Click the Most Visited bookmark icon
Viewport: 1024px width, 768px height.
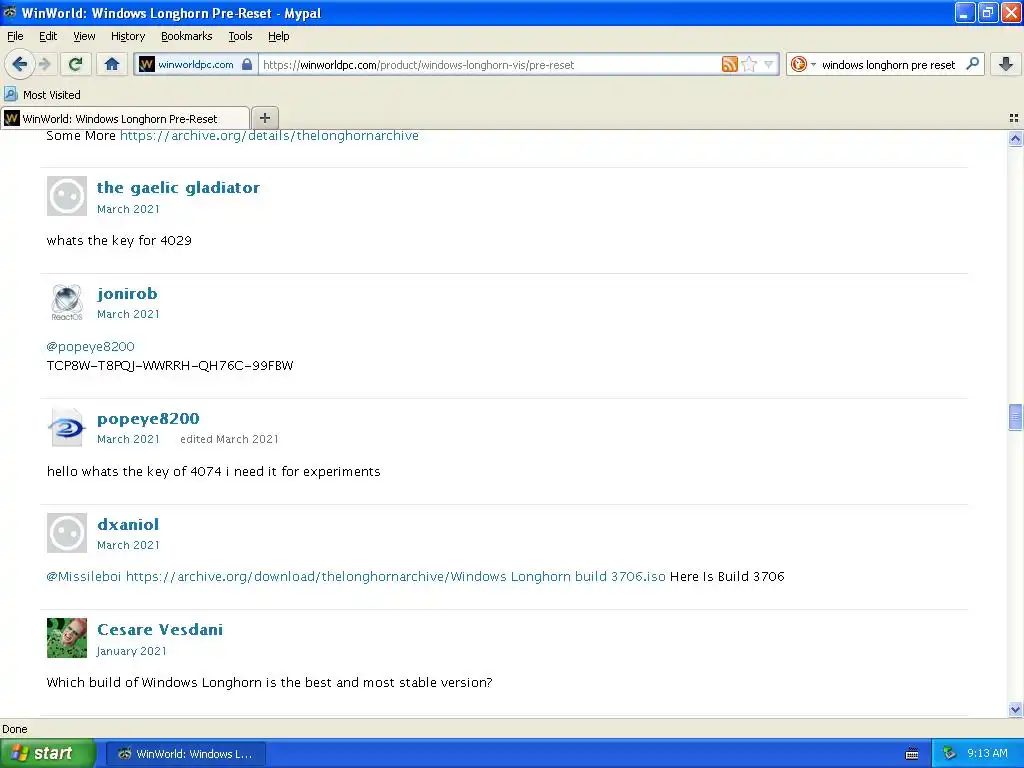click(x=10, y=94)
